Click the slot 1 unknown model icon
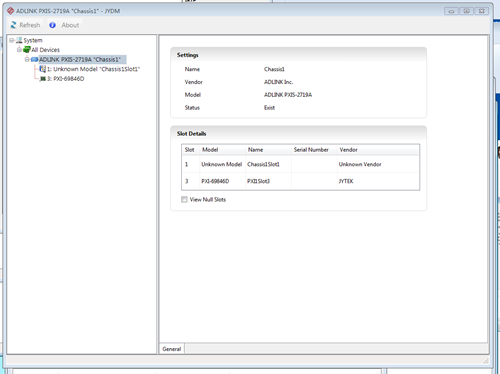Viewport: 500px width, 374px height. (43, 69)
